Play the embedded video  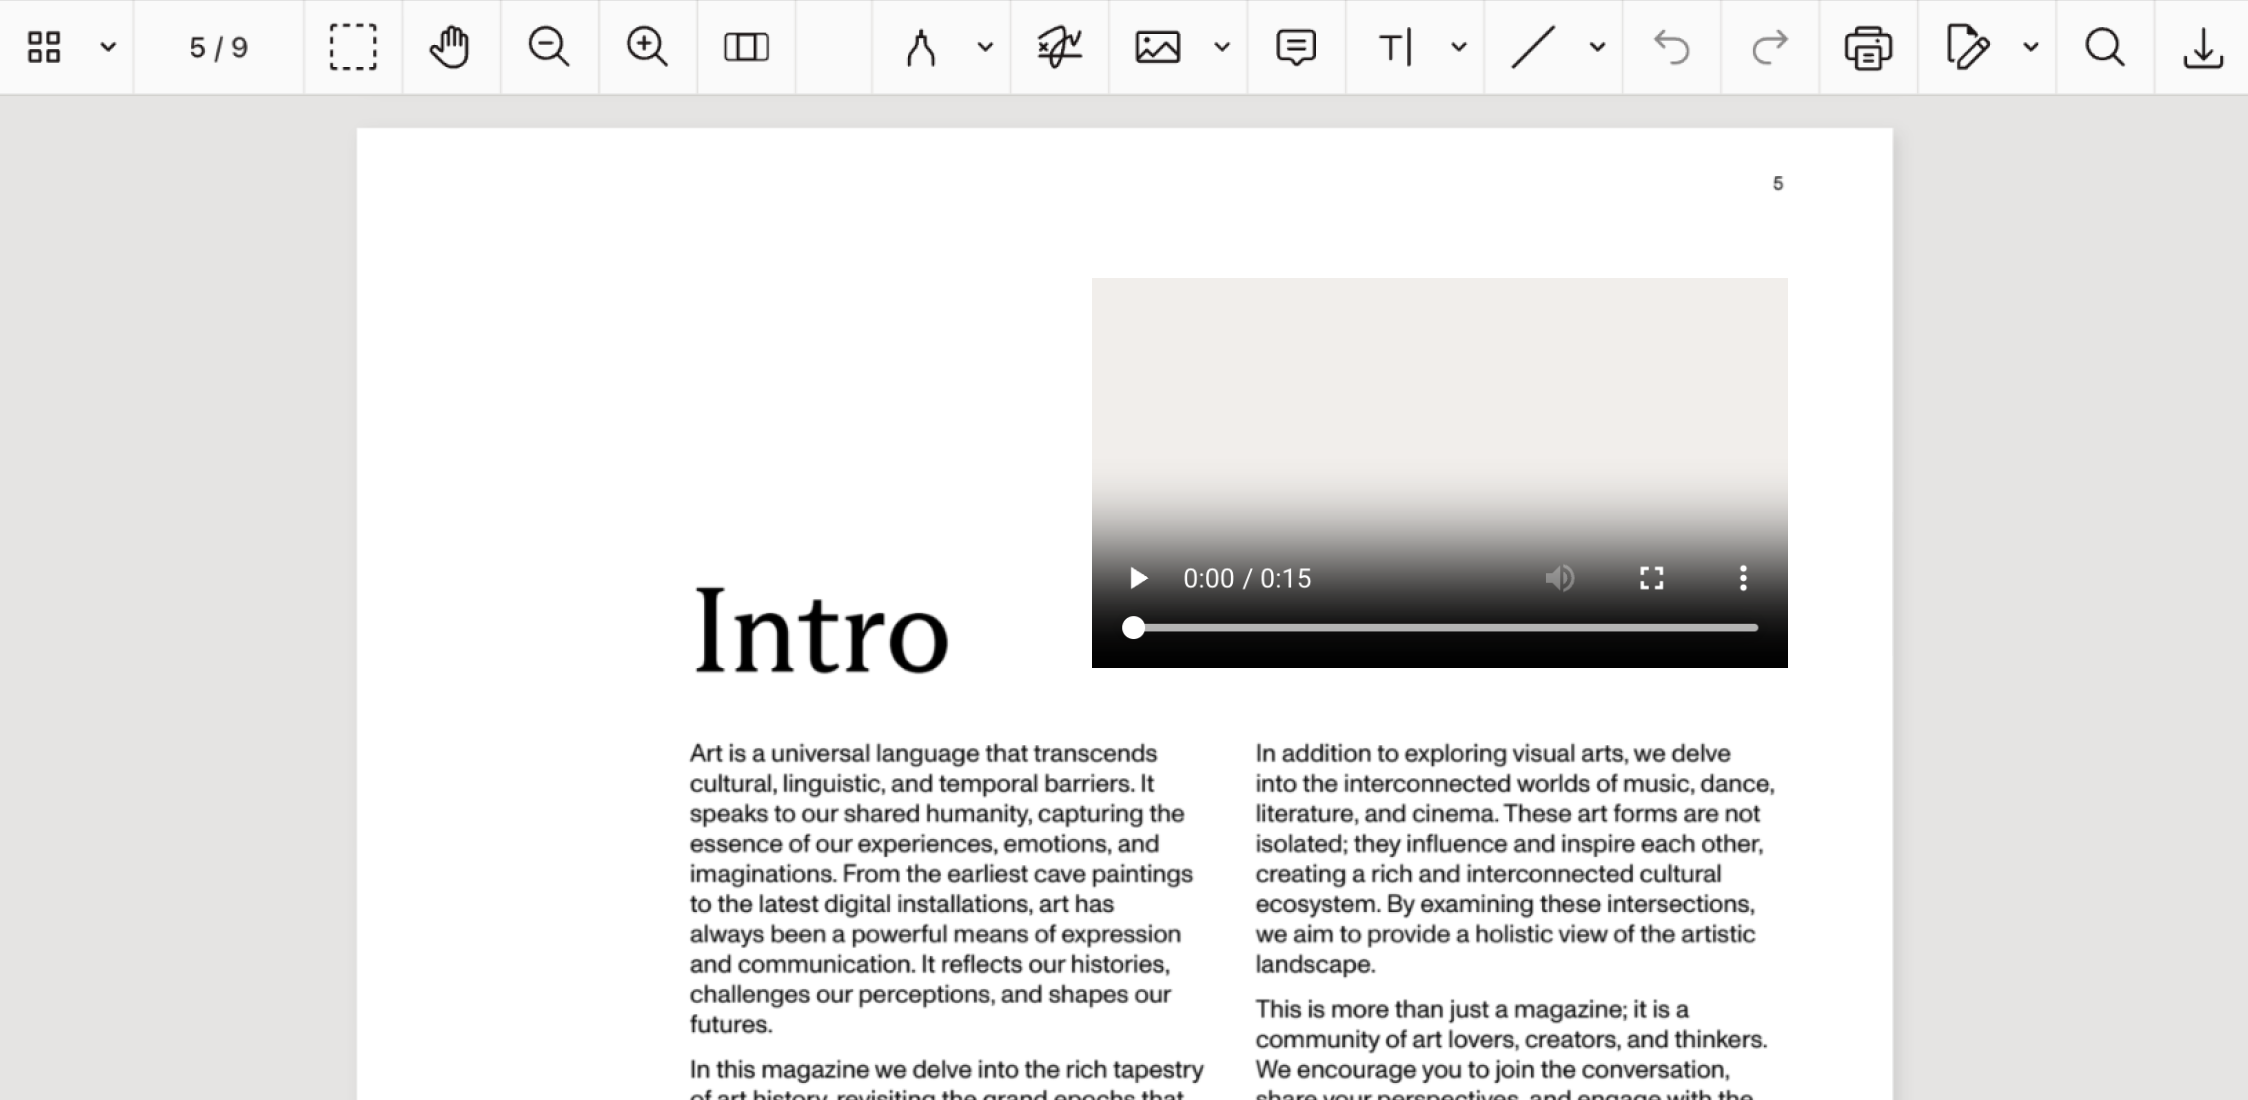[x=1137, y=578]
